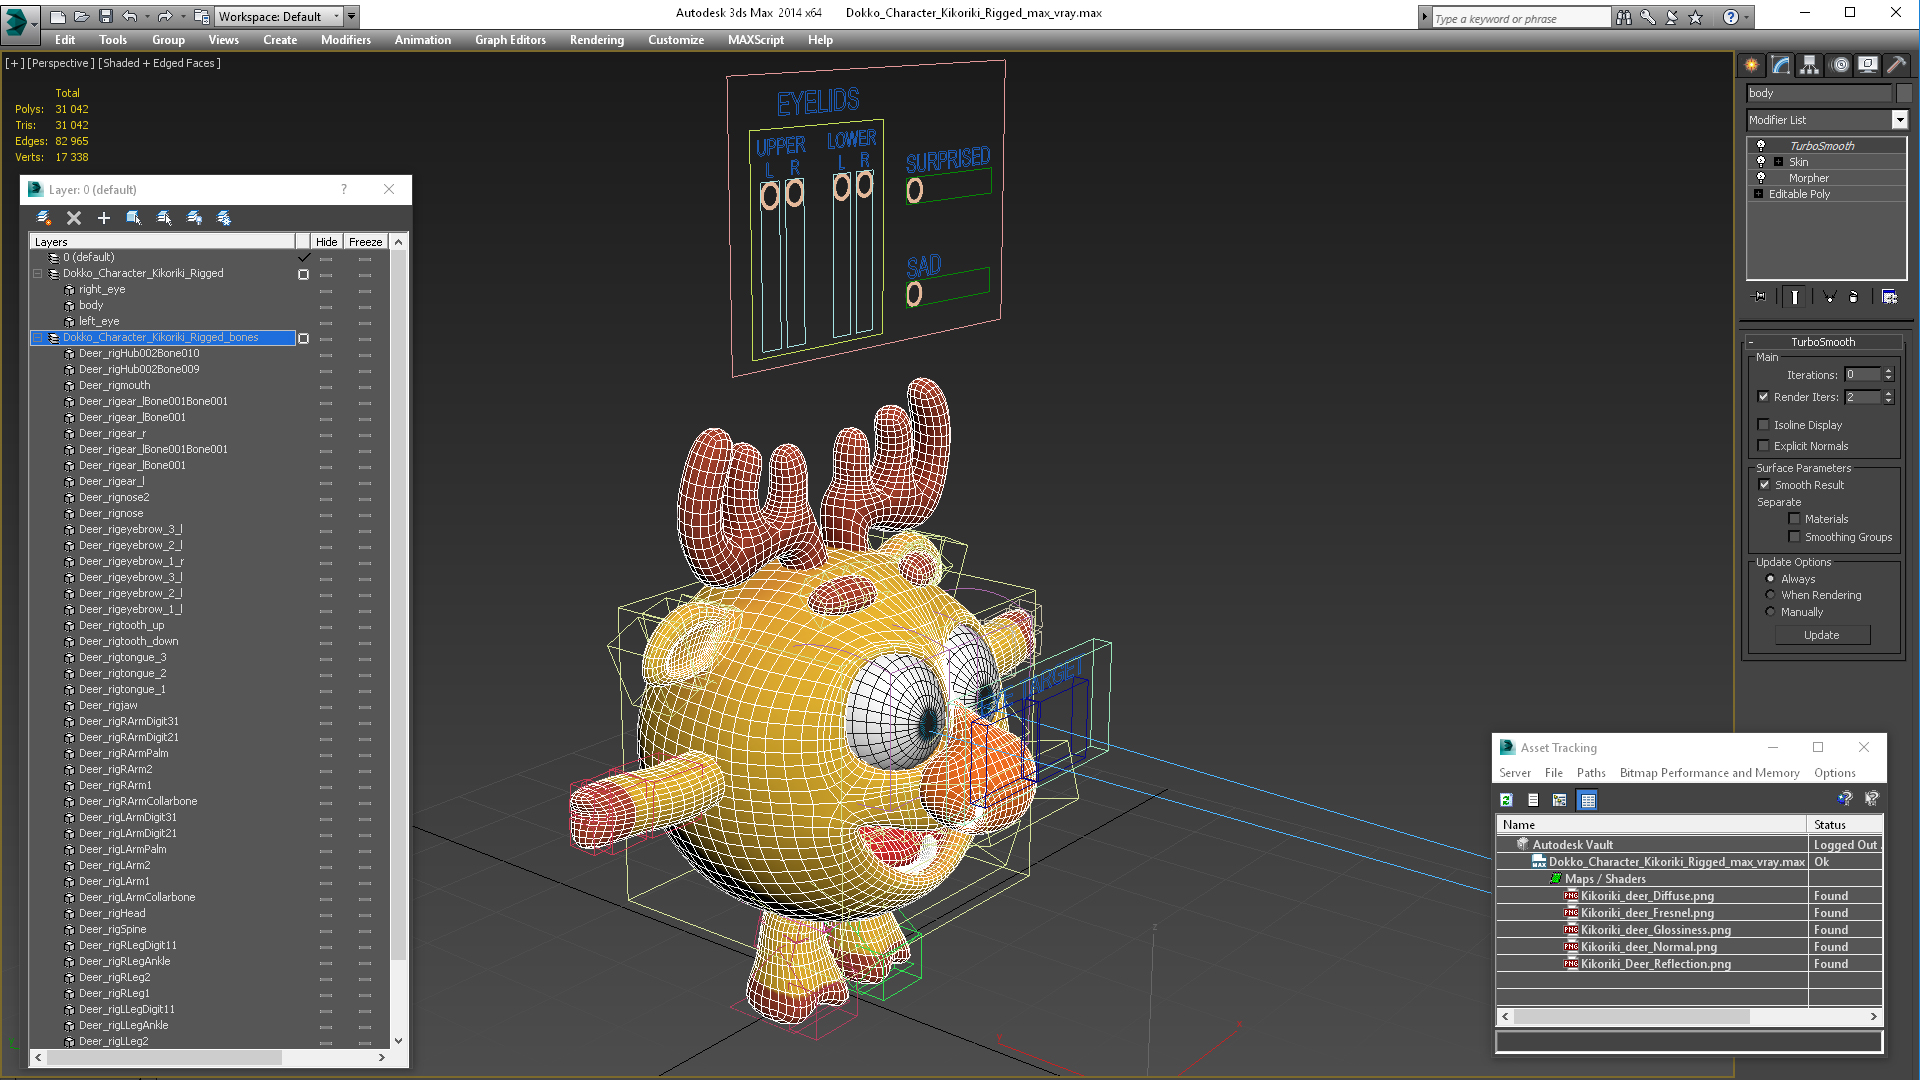
Task: Open the Graph Editors menu
Action: pyautogui.click(x=510, y=40)
